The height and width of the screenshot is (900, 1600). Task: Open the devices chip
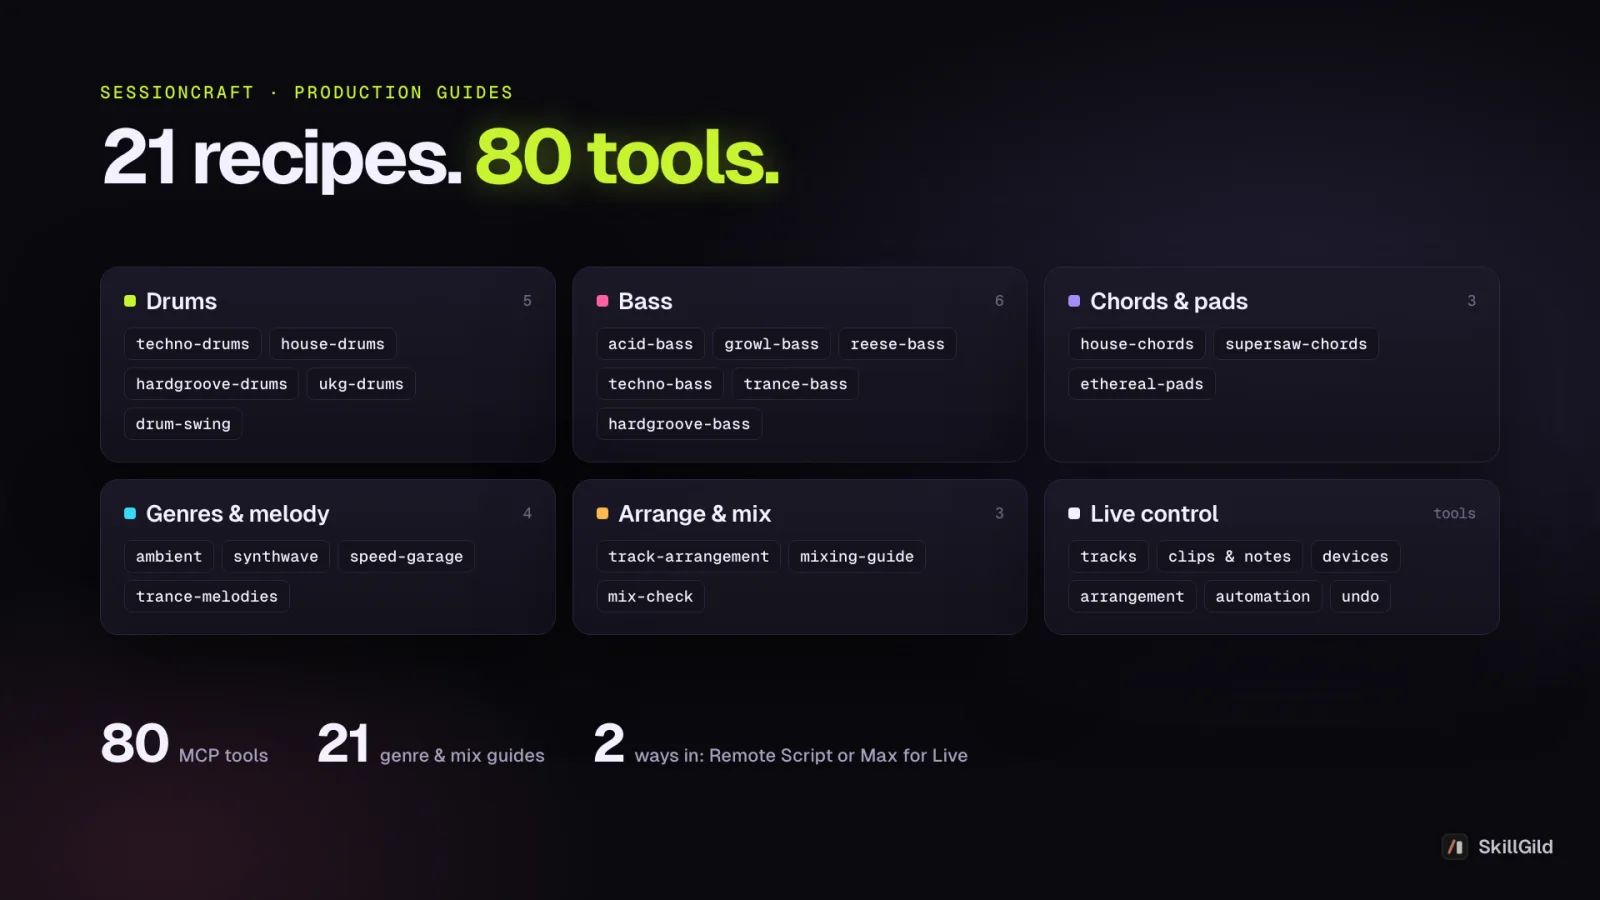click(1355, 556)
